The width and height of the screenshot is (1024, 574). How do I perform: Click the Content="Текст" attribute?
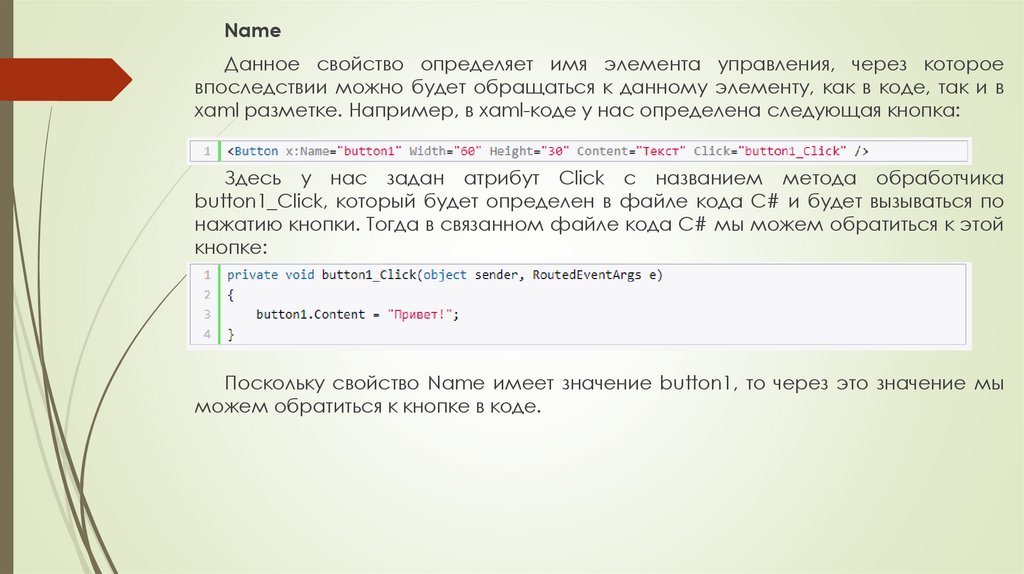[631, 151]
